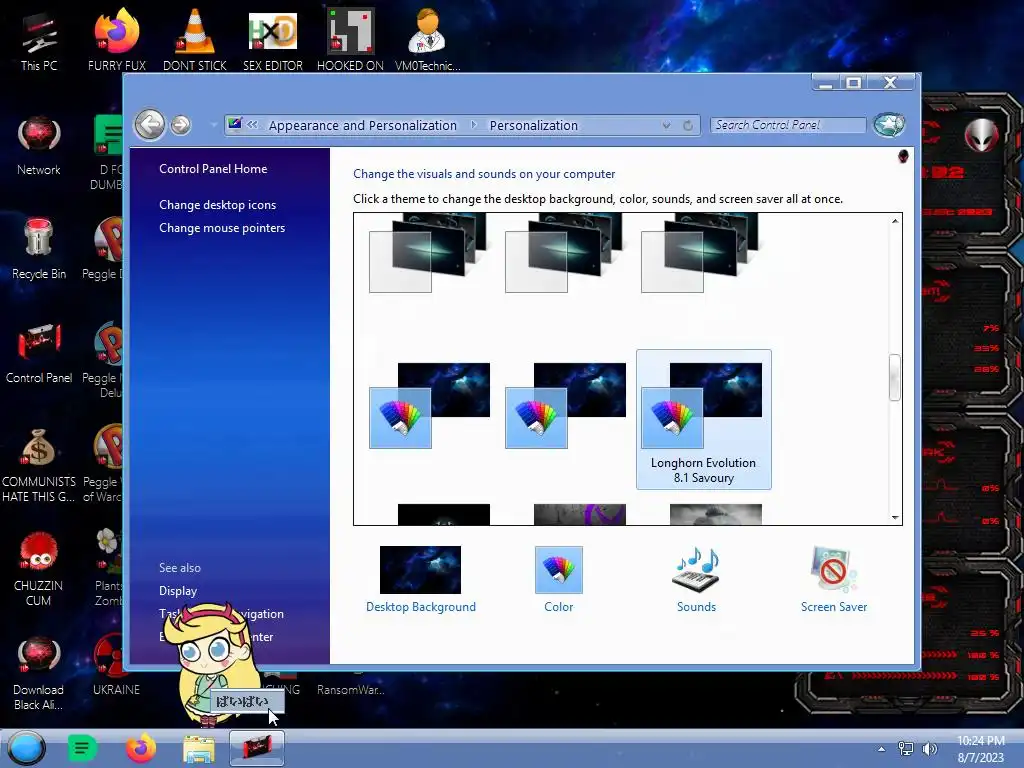Open the recent pages dropdown arrow
Image resolution: width=1024 pixels, height=768 pixels.
tap(213, 125)
